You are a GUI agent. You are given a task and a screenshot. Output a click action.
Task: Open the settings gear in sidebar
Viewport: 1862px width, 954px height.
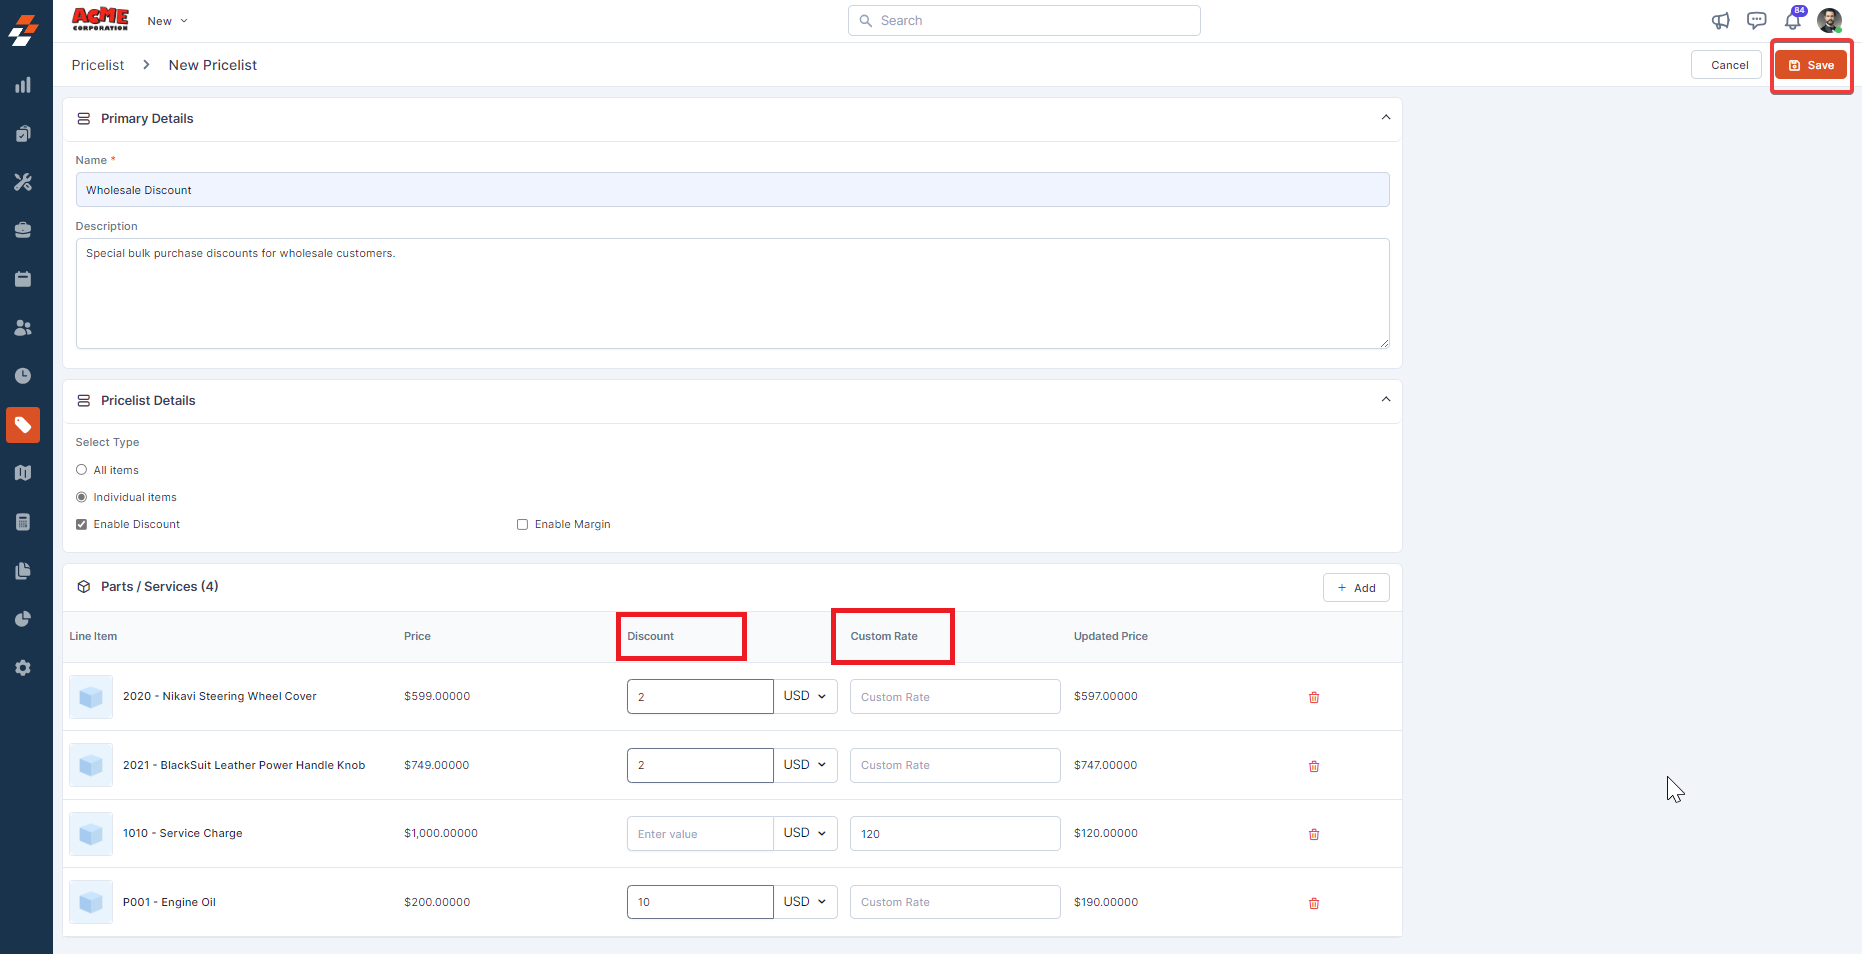pyautogui.click(x=23, y=668)
